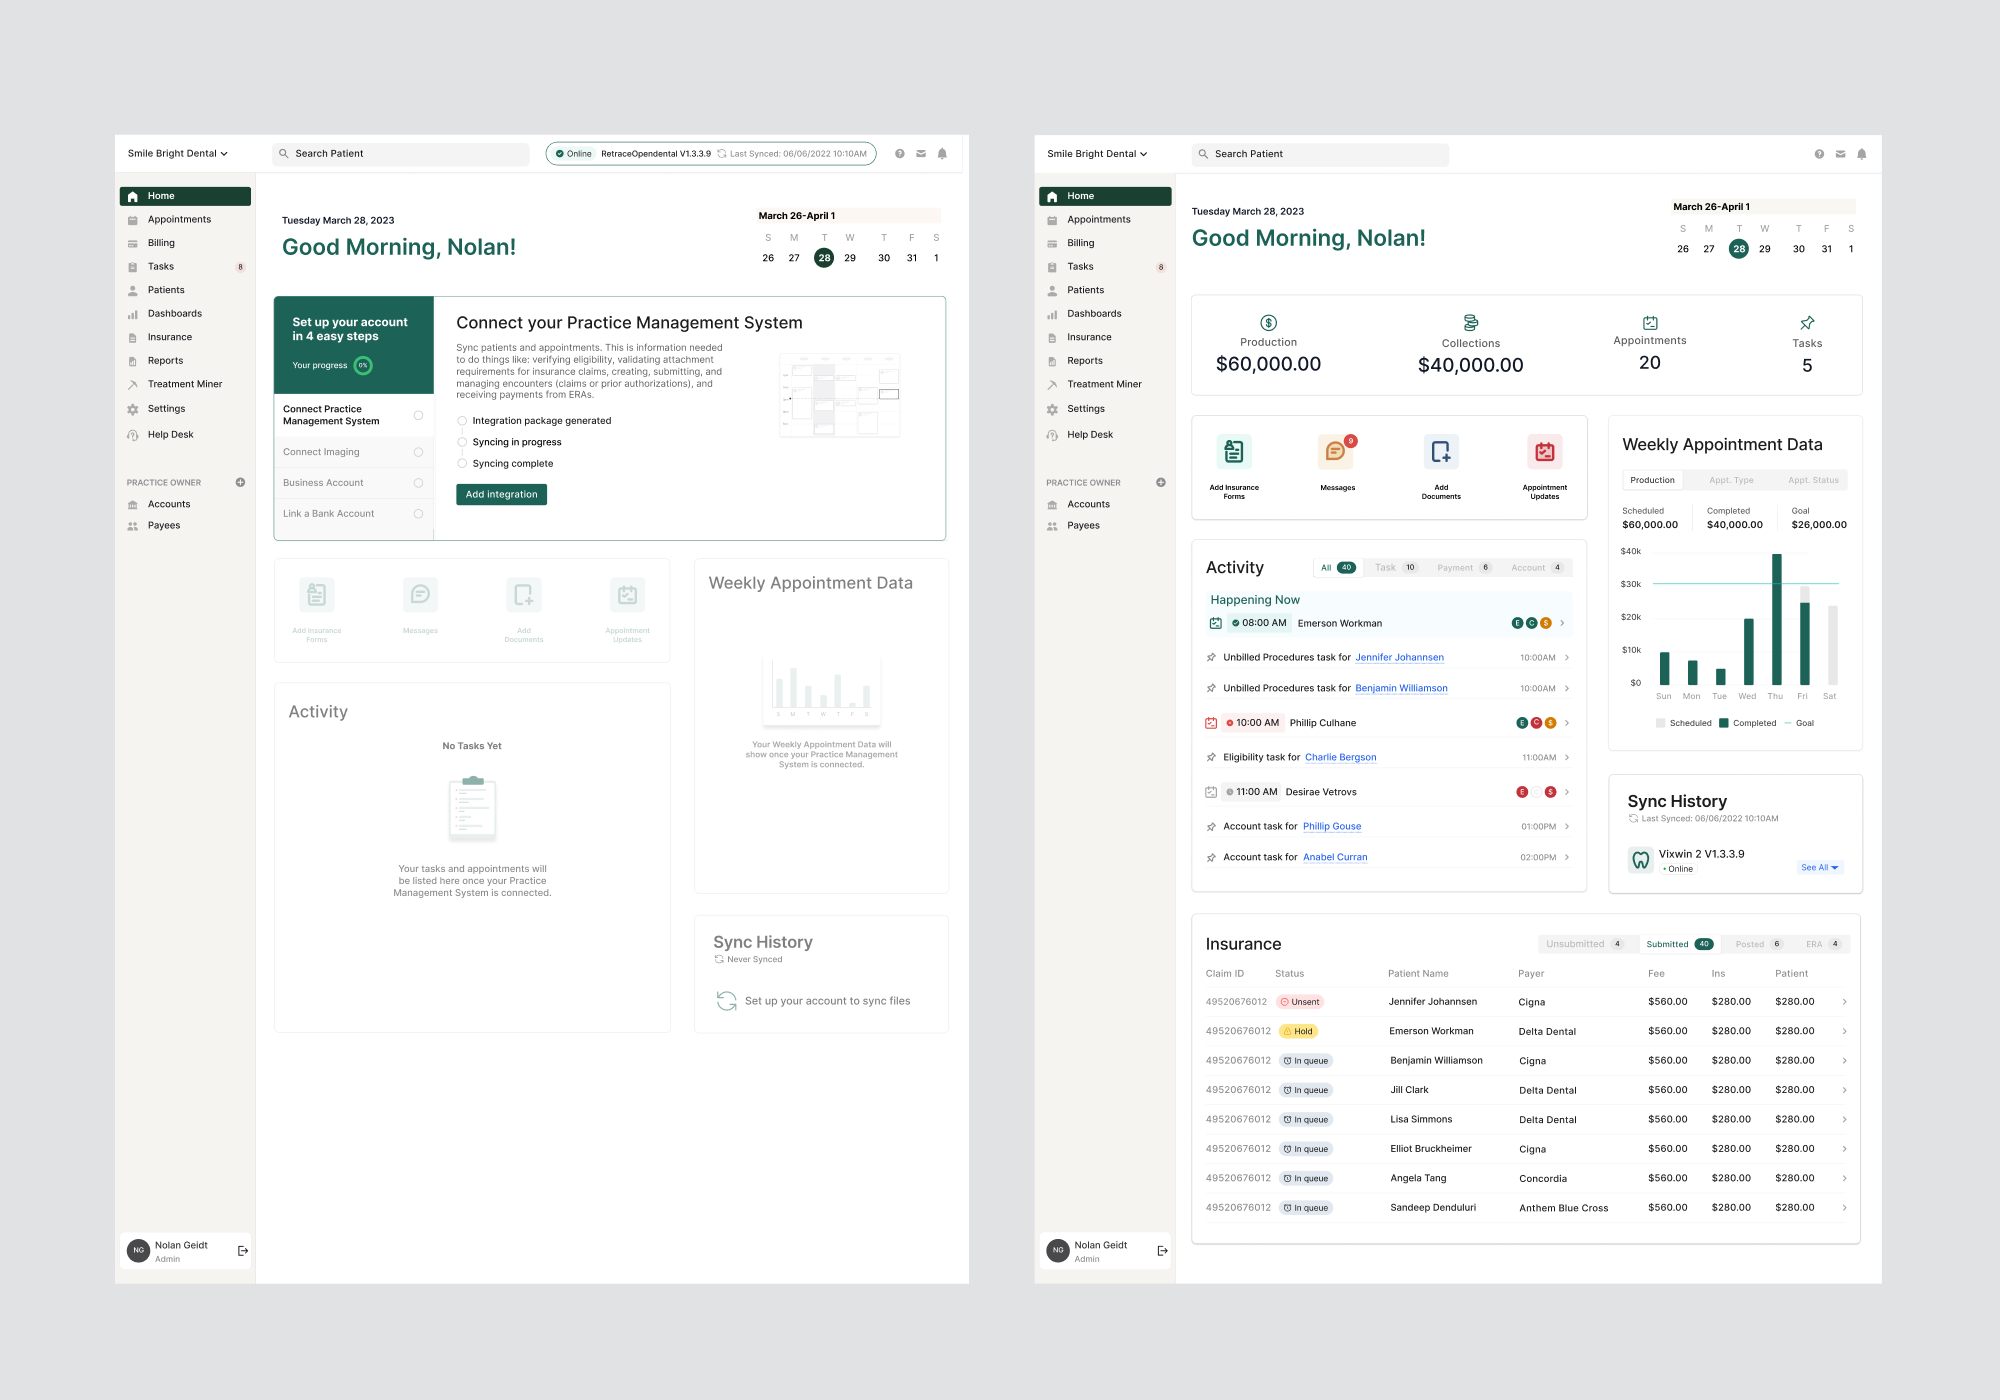The image size is (2000, 1400).
Task: Click the Production dollar icon in right window
Action: click(1268, 323)
